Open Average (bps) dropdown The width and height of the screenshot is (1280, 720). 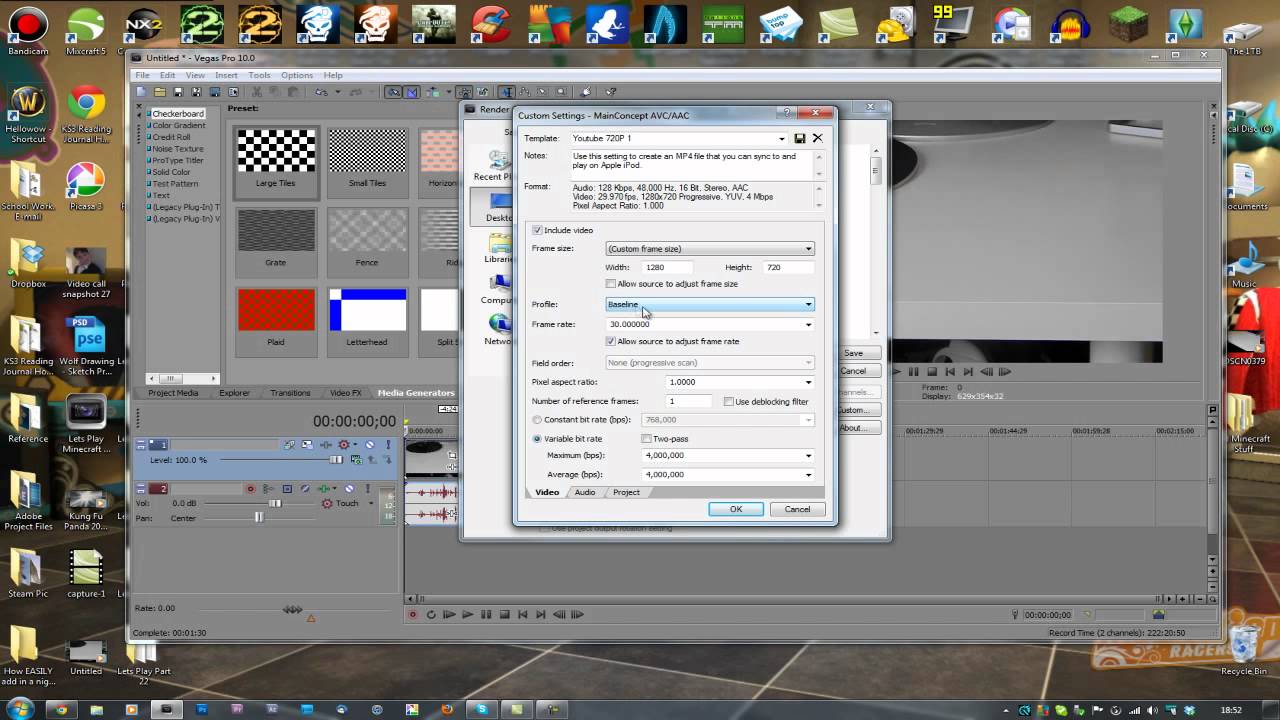(728, 474)
